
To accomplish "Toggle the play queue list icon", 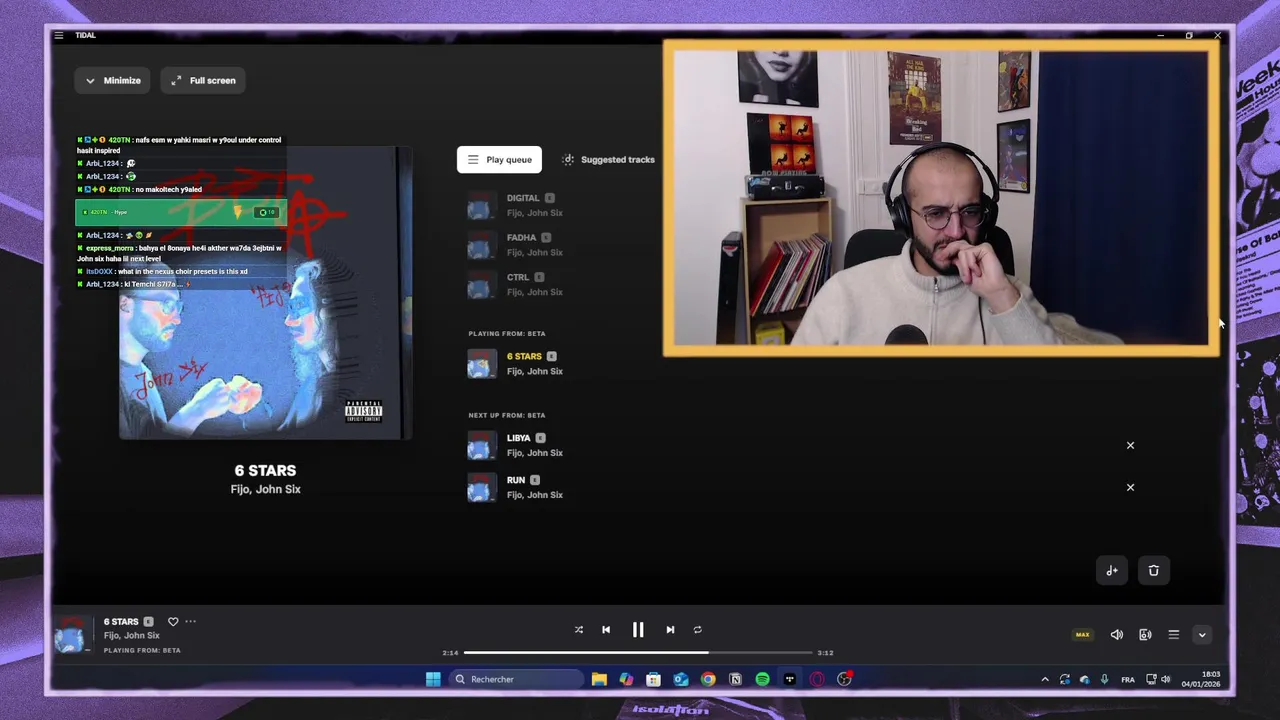I will pos(1174,635).
